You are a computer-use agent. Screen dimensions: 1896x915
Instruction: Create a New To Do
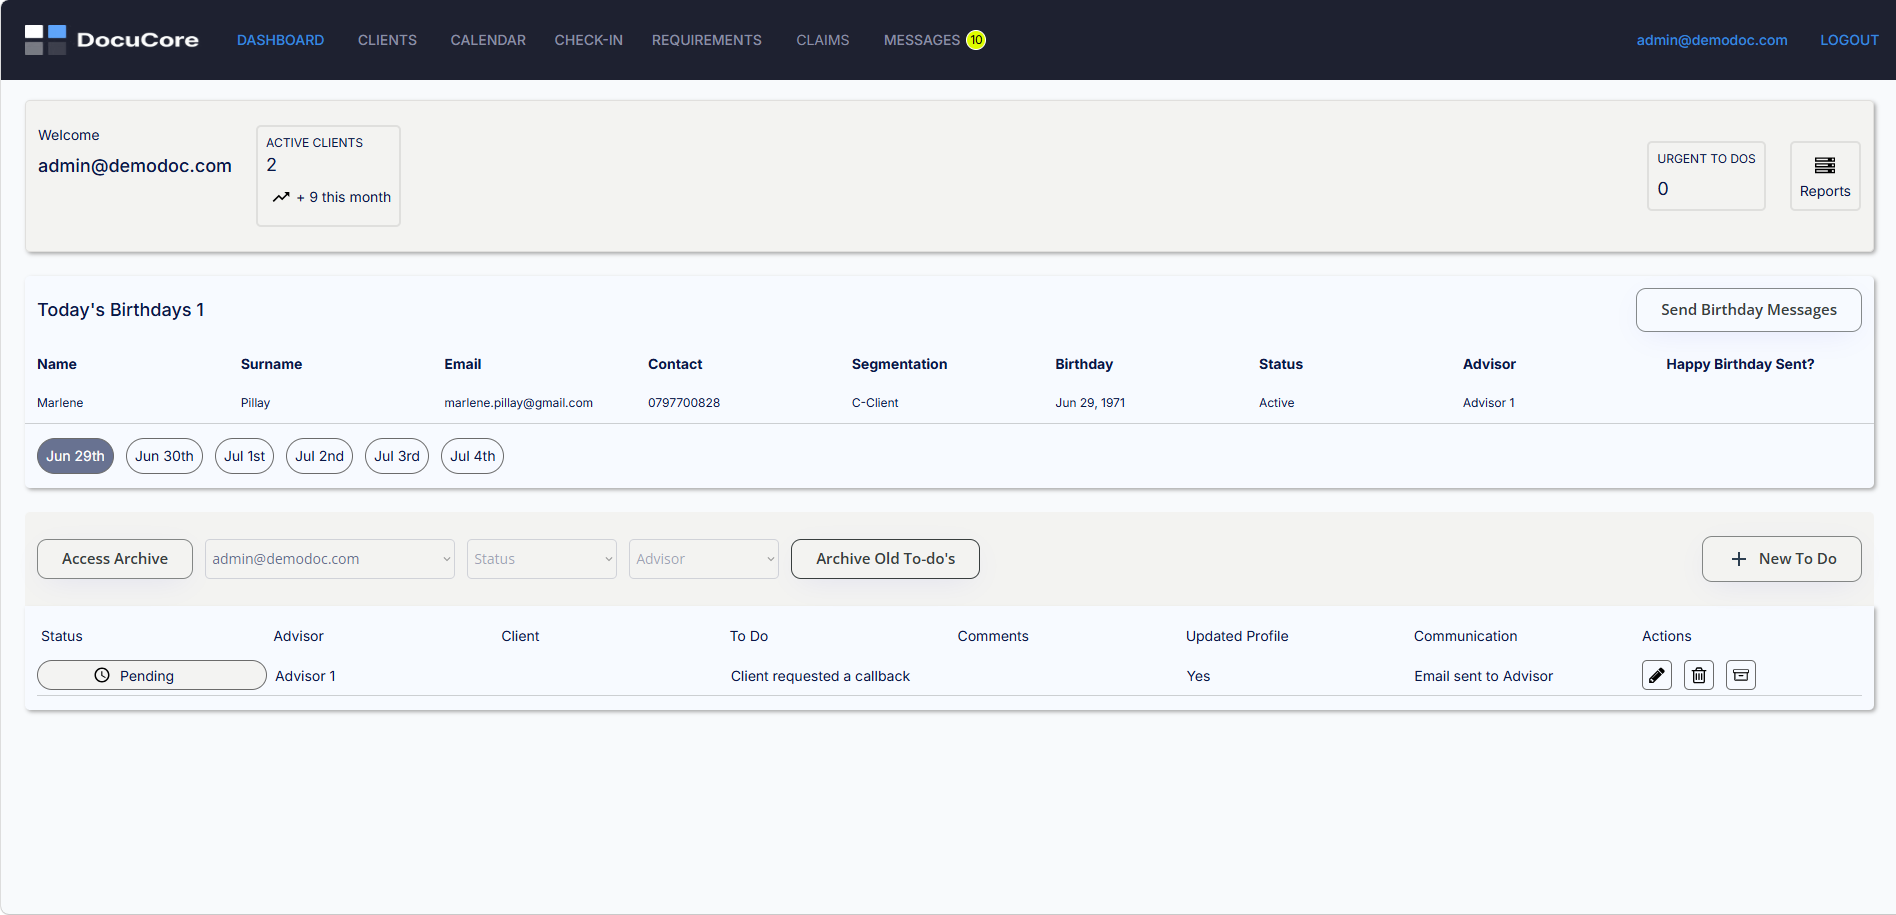coord(1782,559)
